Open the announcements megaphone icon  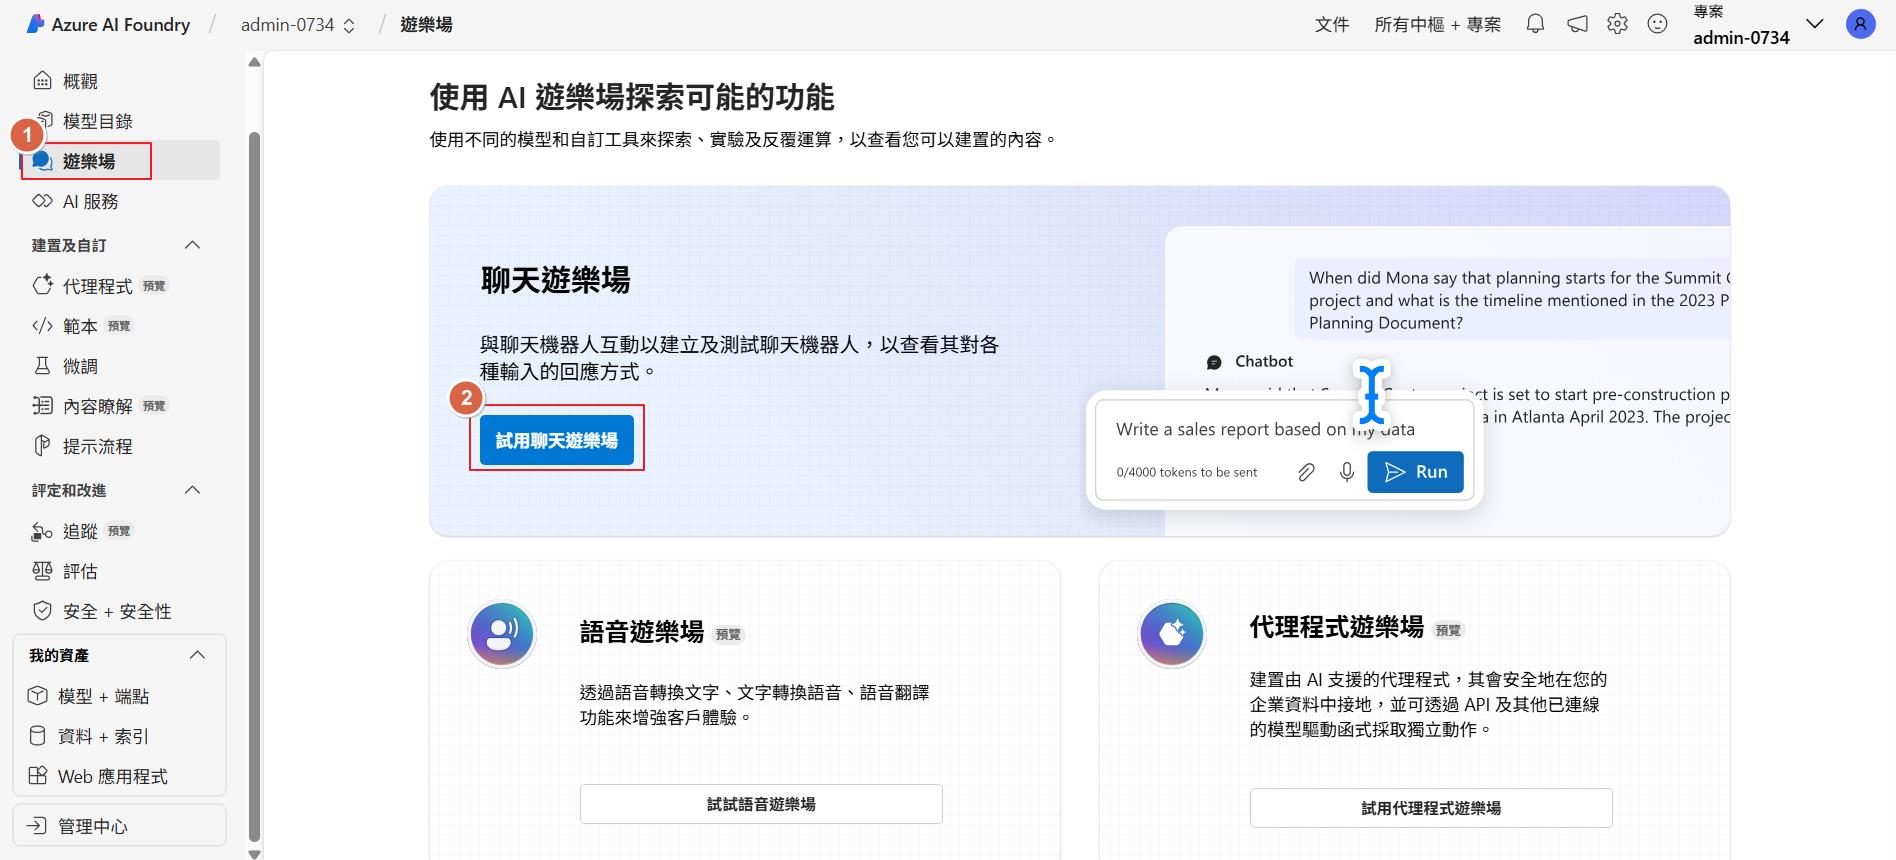[x=1577, y=24]
